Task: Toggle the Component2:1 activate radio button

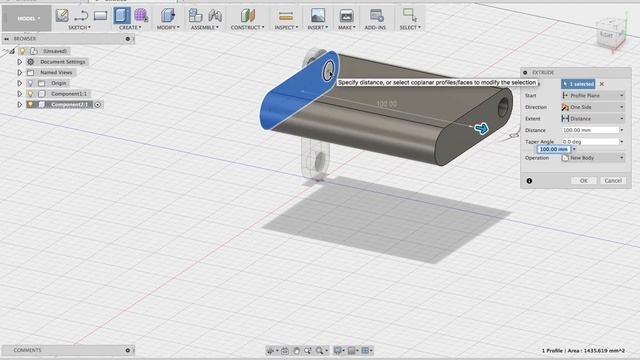Action: click(98, 105)
